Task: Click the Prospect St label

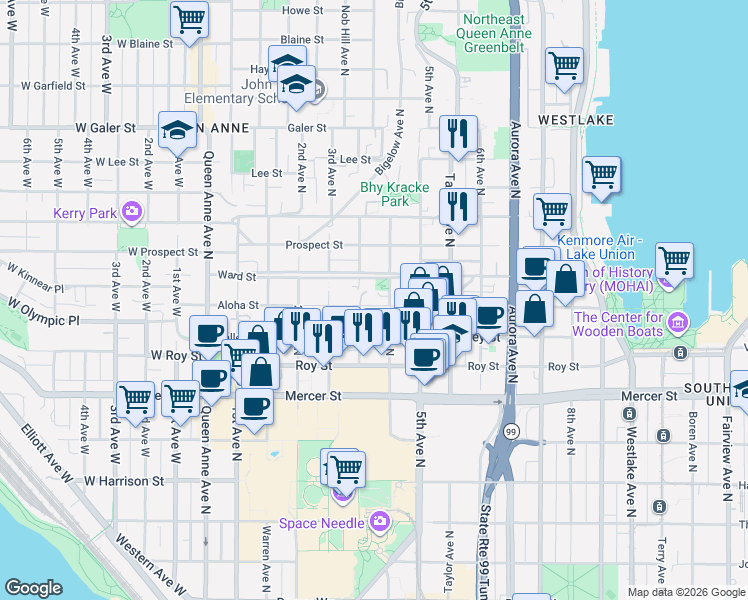Action: click(314, 245)
